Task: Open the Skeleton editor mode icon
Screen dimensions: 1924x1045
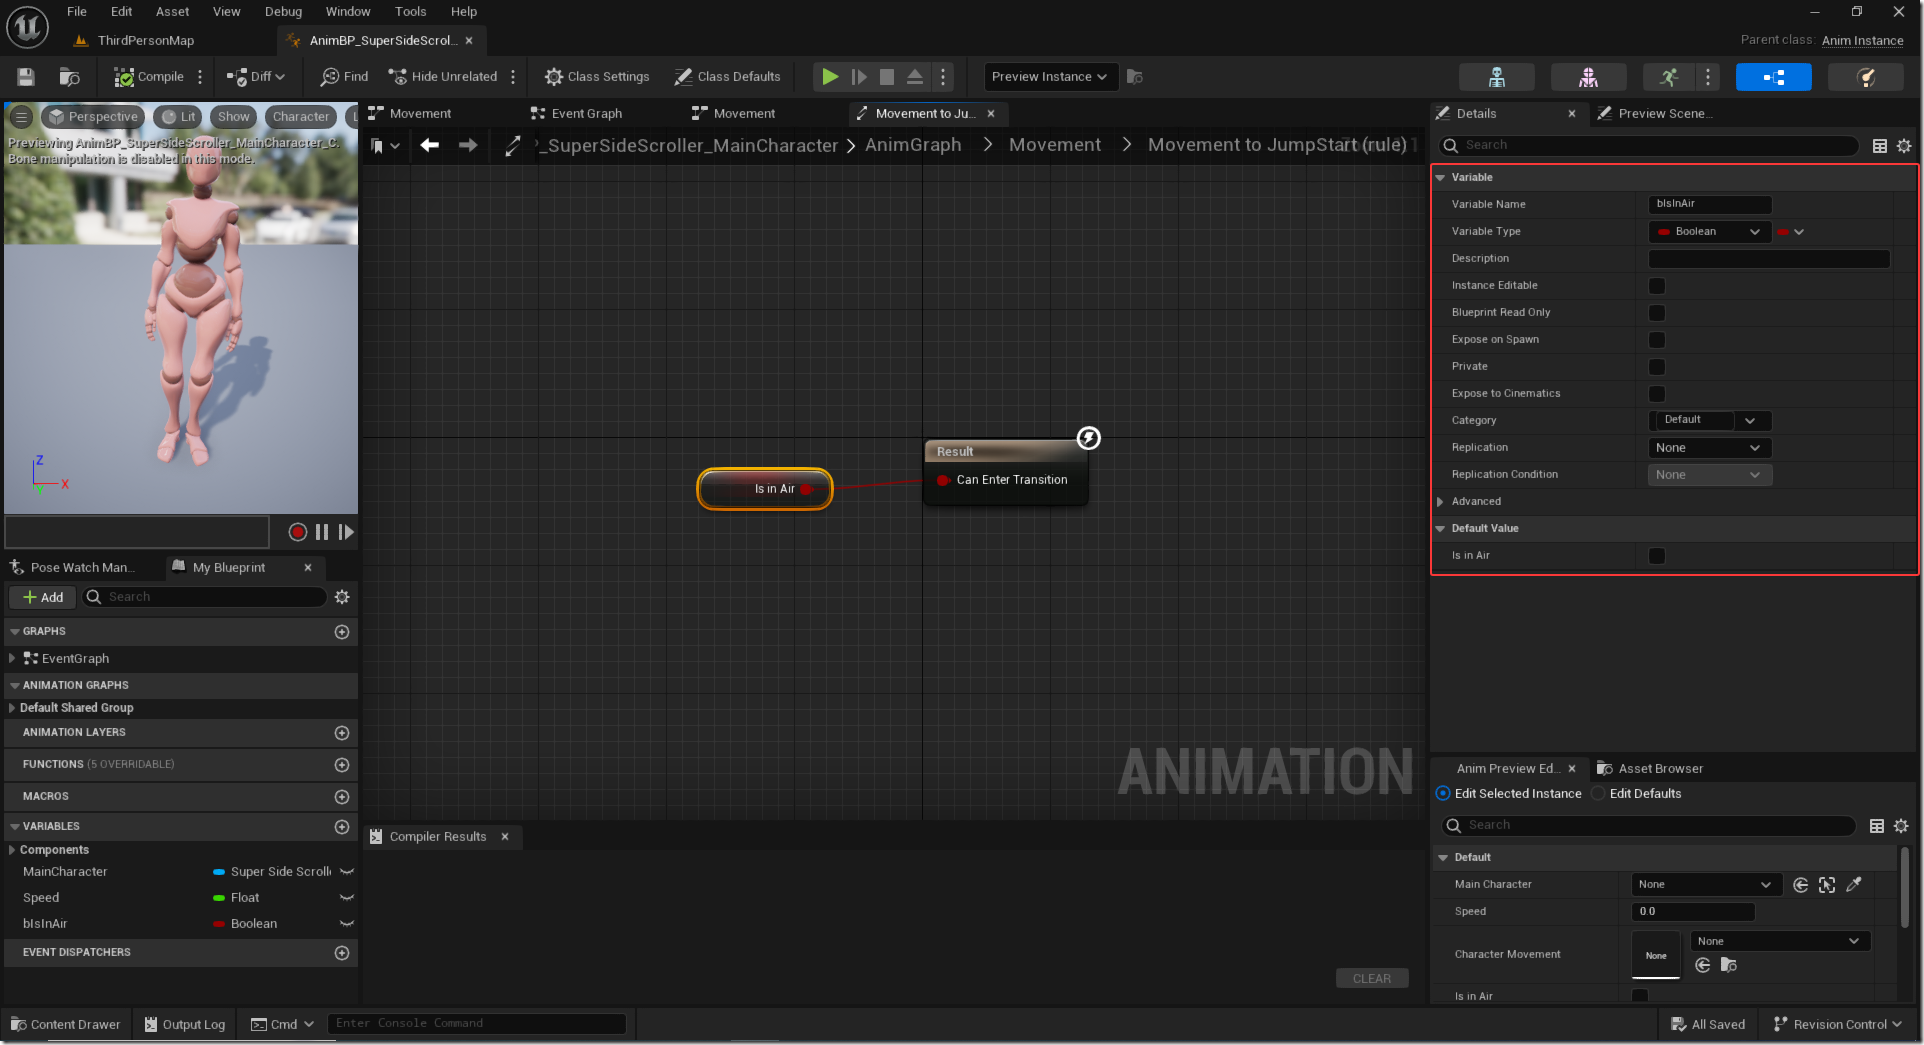Action: click(x=1497, y=77)
